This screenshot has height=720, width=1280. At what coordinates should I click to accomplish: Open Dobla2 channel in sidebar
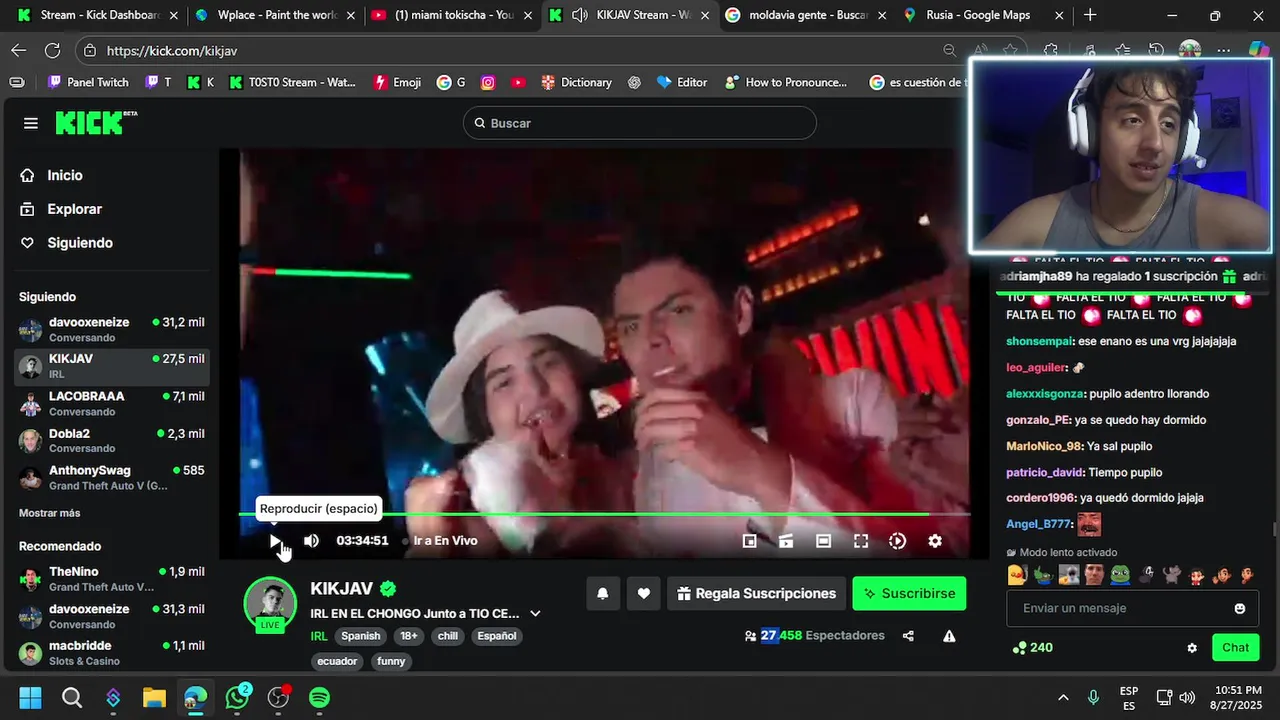click(112, 440)
